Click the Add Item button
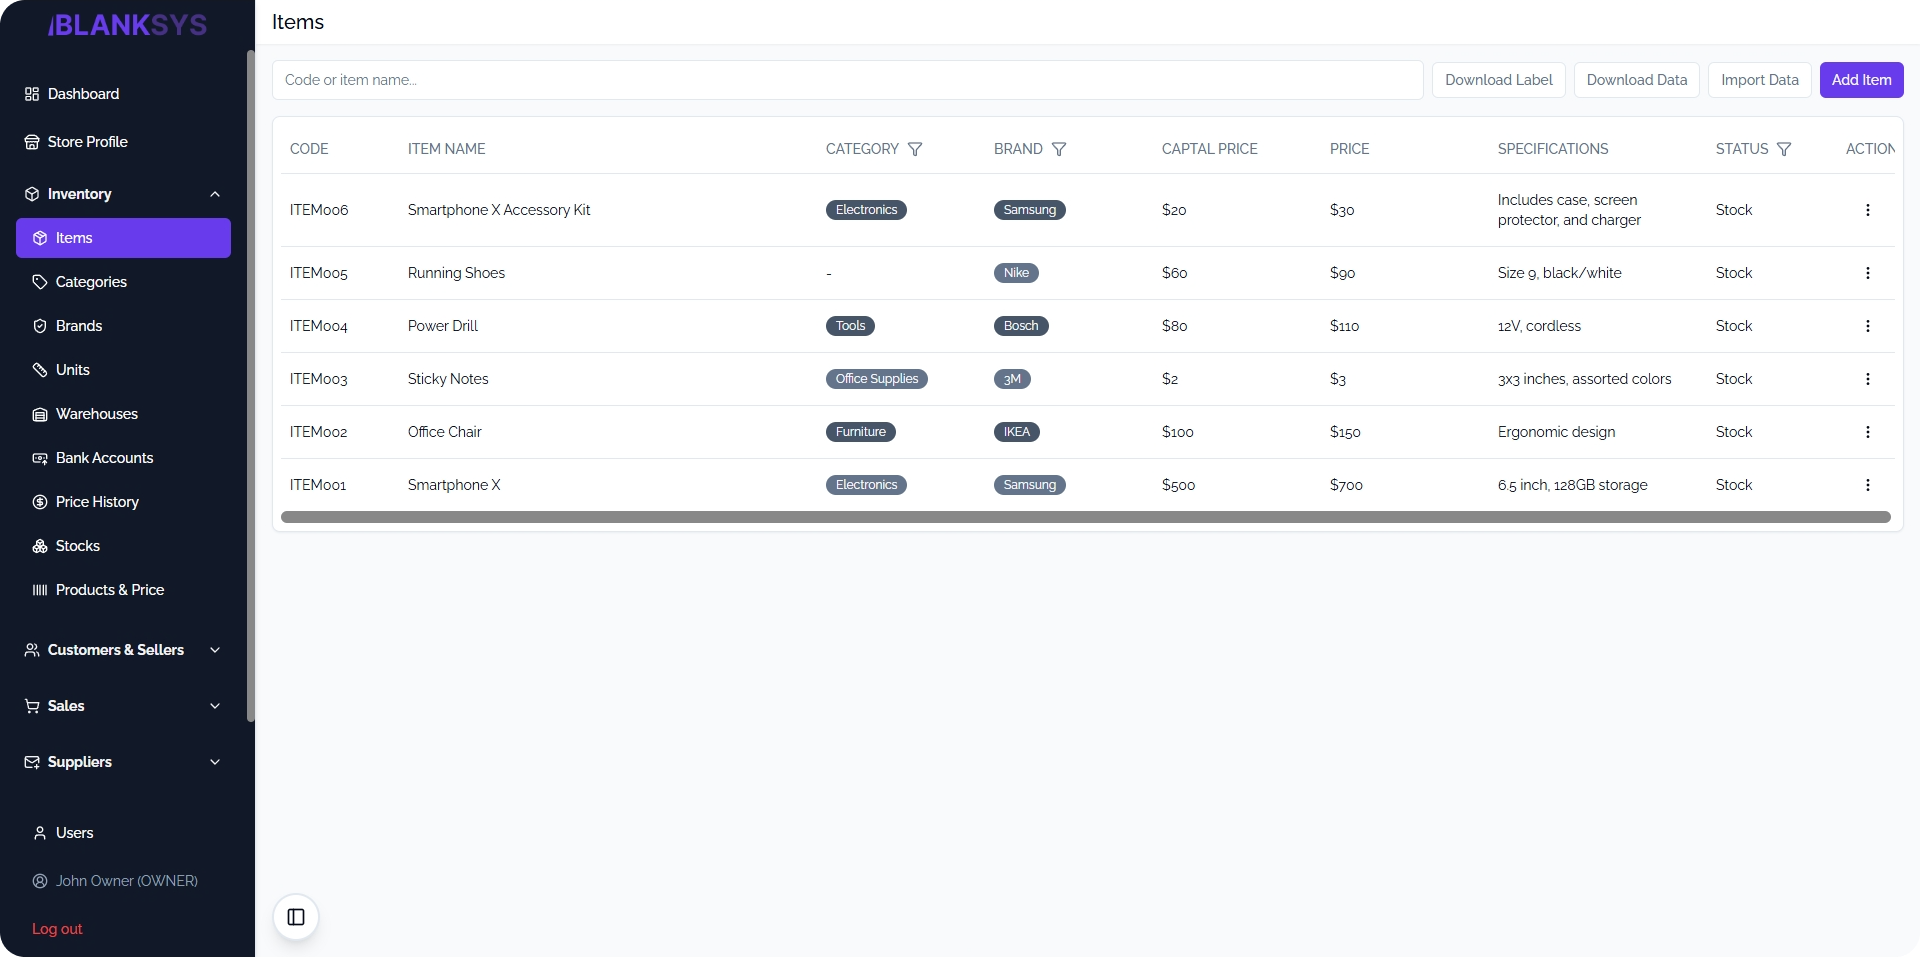 tap(1861, 80)
